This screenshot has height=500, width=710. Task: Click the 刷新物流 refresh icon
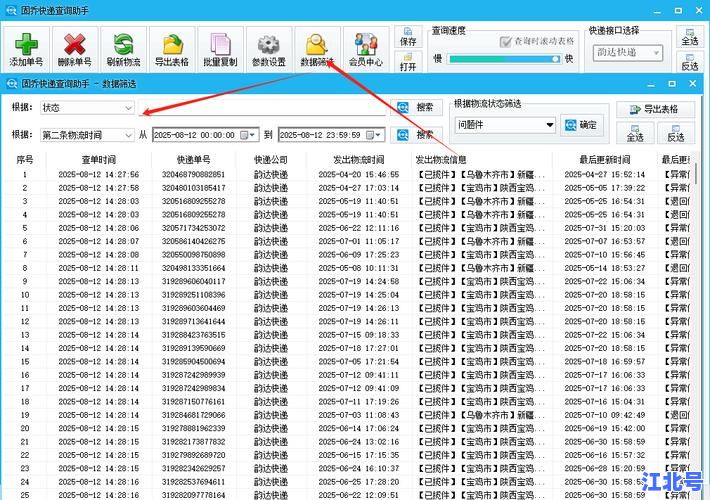pyautogui.click(x=123, y=44)
